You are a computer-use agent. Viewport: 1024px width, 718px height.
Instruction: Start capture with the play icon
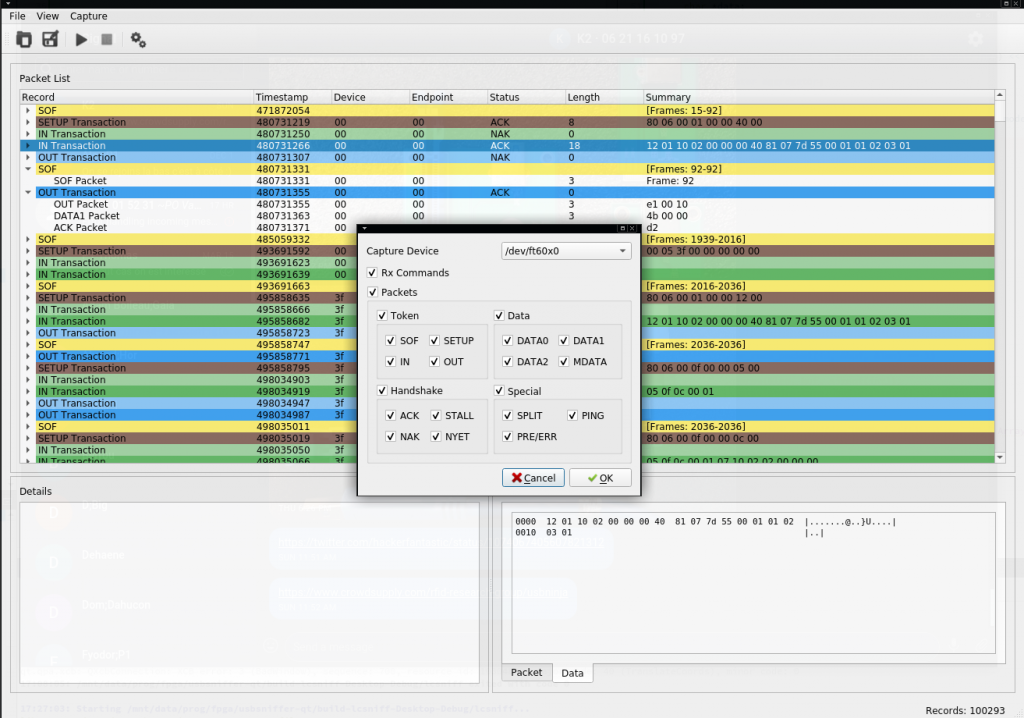click(81, 40)
